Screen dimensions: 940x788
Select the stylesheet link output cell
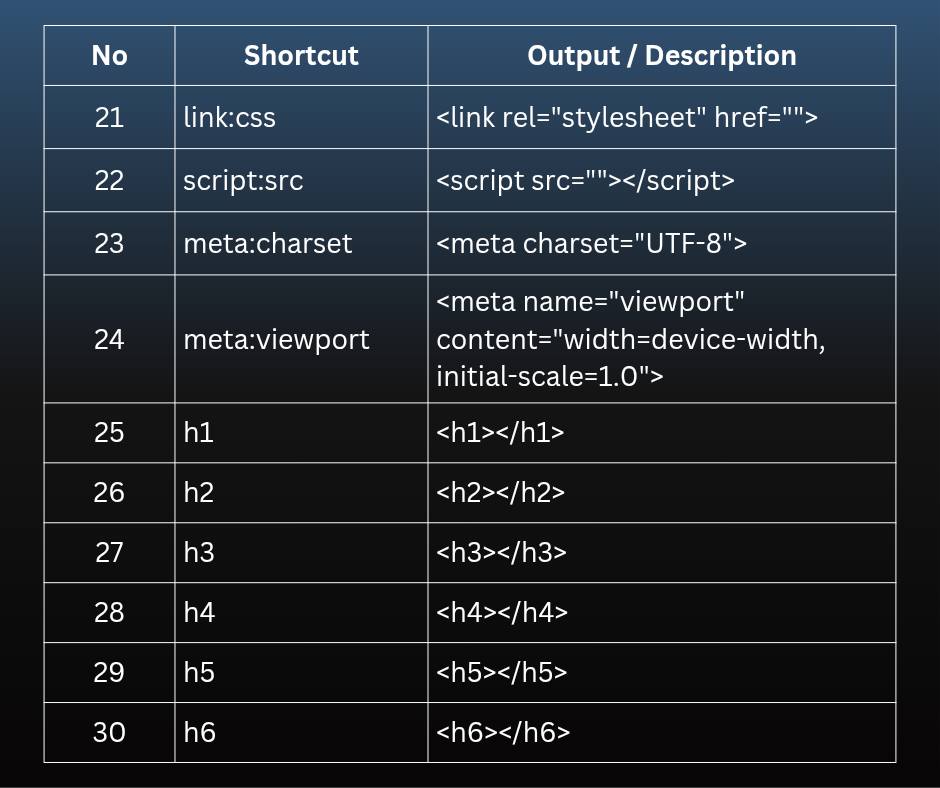(662, 117)
